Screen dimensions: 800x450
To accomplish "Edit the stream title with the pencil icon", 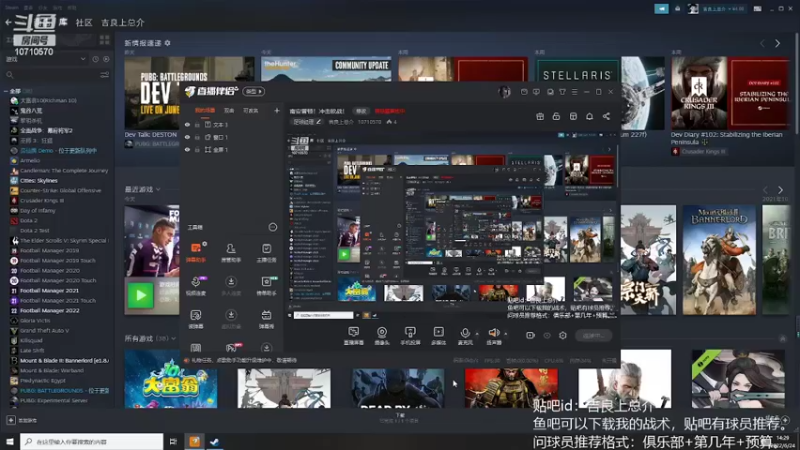I will [318, 122].
